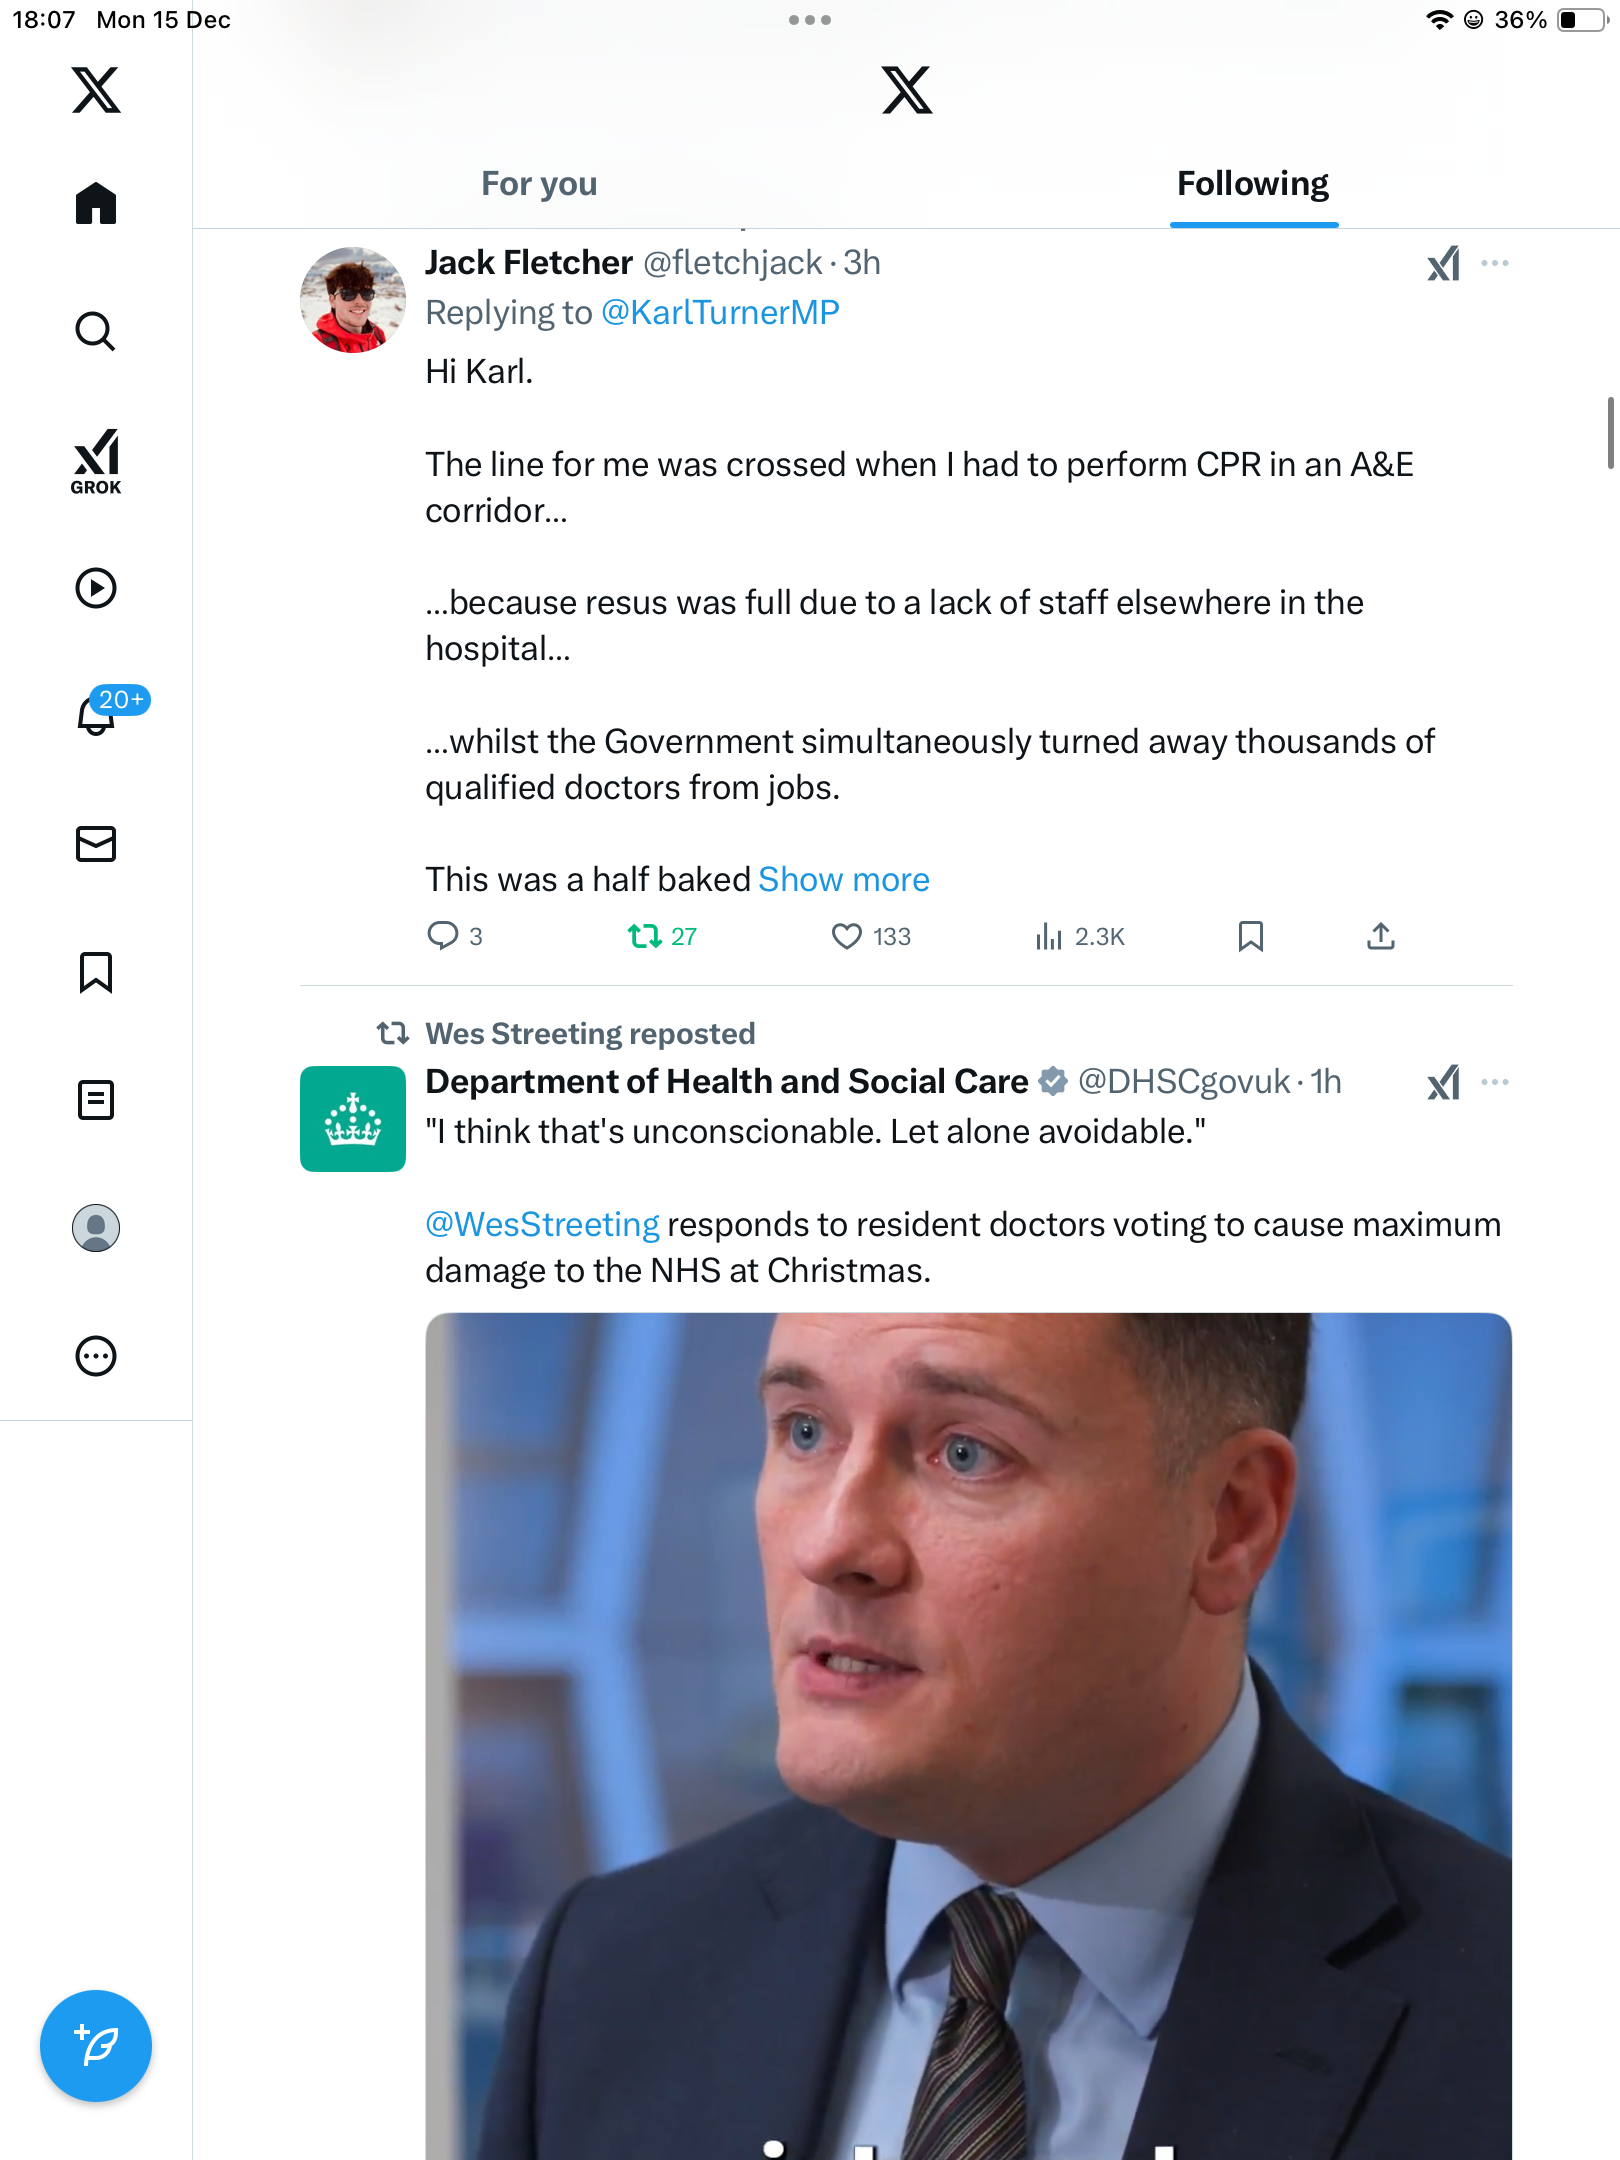Select the Following tab
Screen dimensions: 1620x2160
tap(1253, 184)
